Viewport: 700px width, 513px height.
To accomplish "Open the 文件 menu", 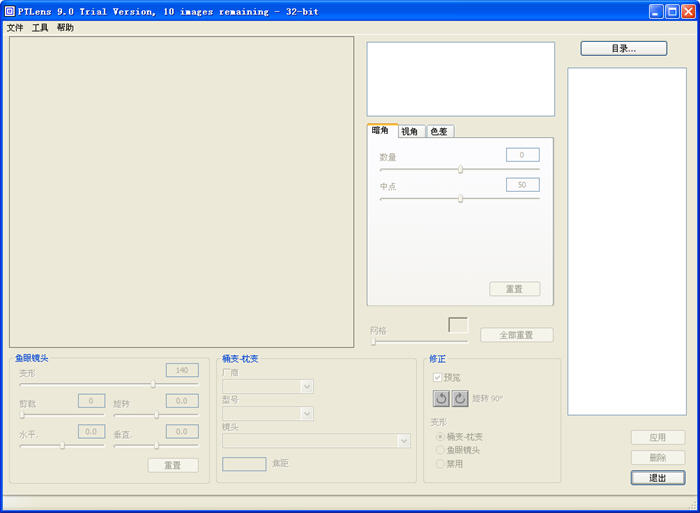I will point(15,28).
